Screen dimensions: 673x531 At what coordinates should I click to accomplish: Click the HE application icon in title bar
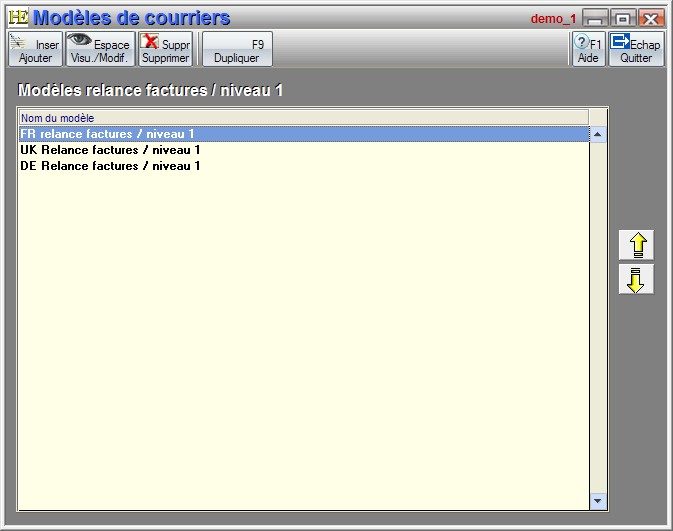[x=18, y=17]
